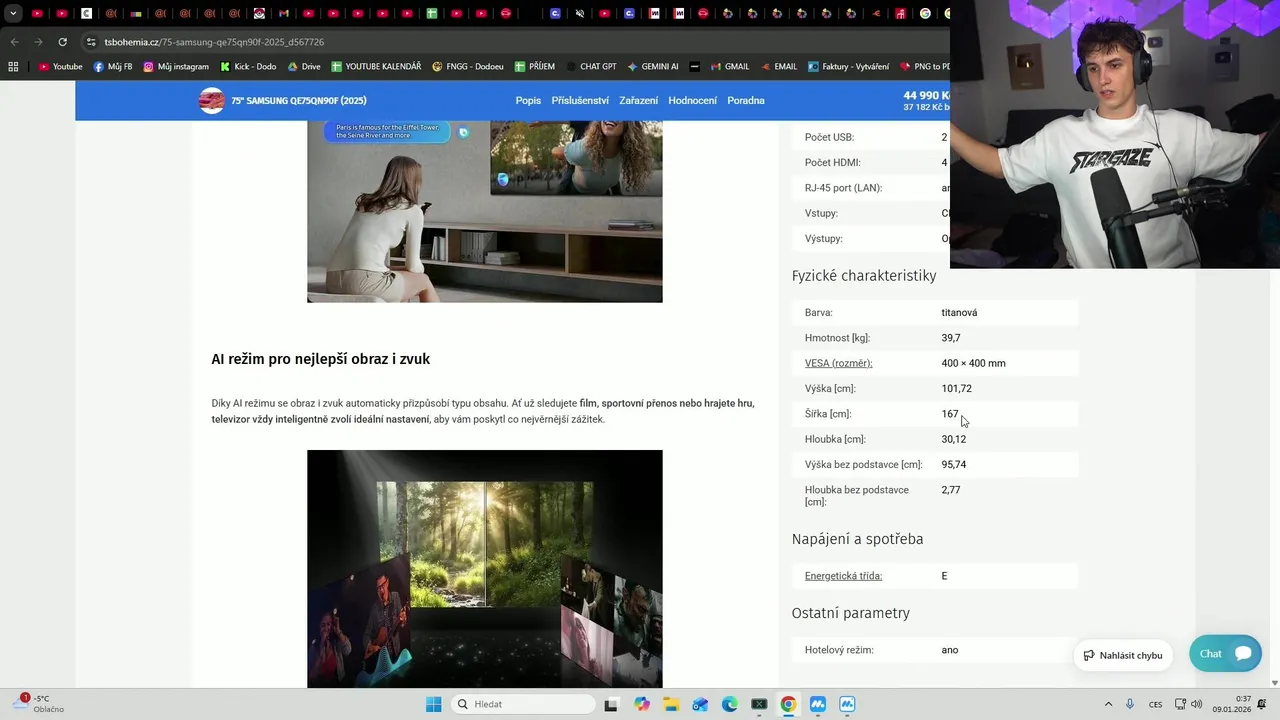Go to Poradna section

click(746, 100)
